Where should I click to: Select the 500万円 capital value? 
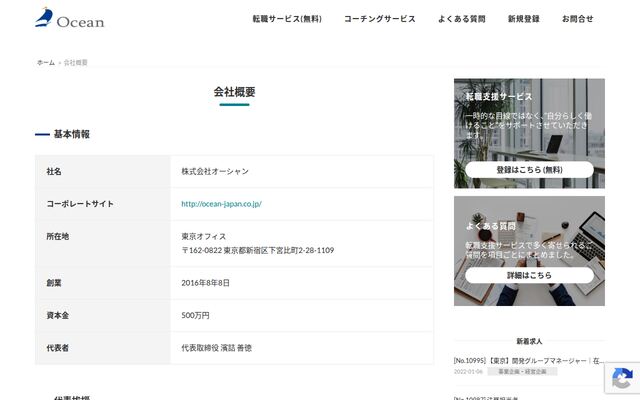(x=195, y=316)
